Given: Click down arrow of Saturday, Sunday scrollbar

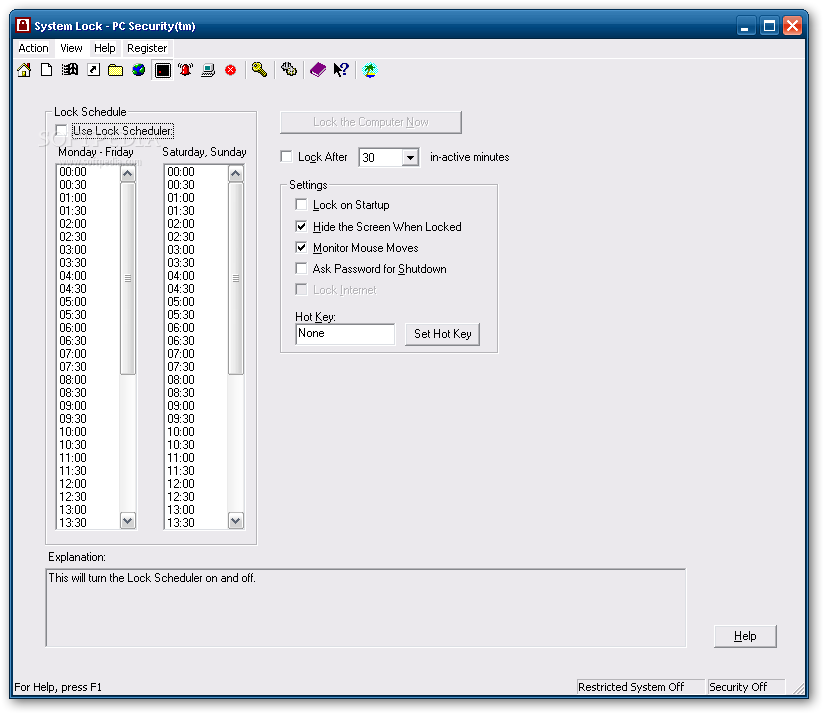Looking at the screenshot, I should point(236,521).
